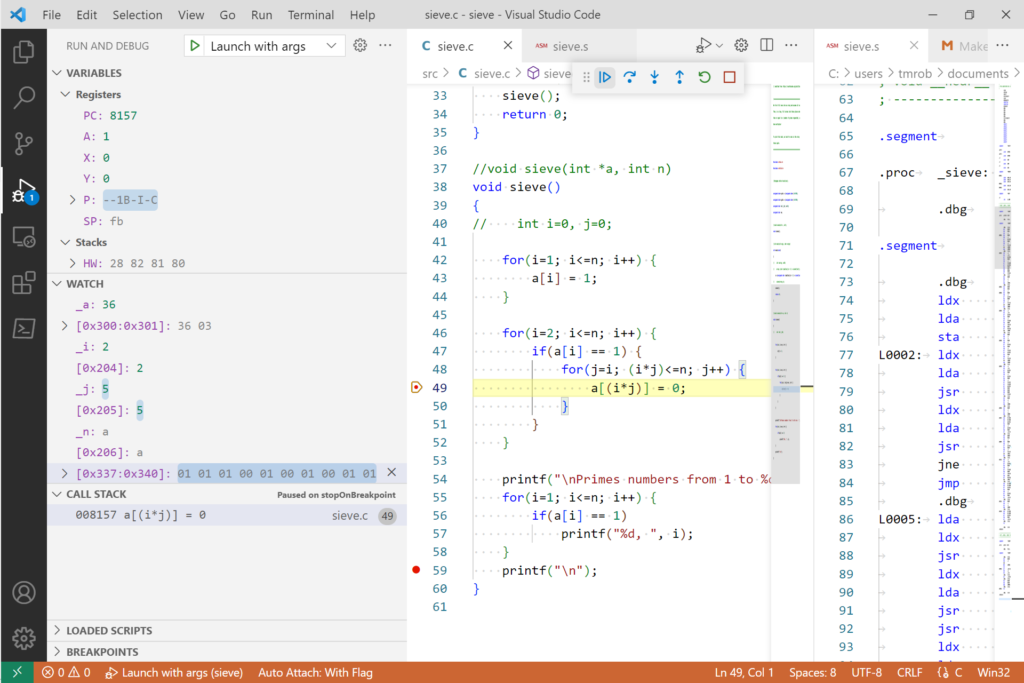
Task: Open the remote window indicator in status bar
Action: point(17,672)
